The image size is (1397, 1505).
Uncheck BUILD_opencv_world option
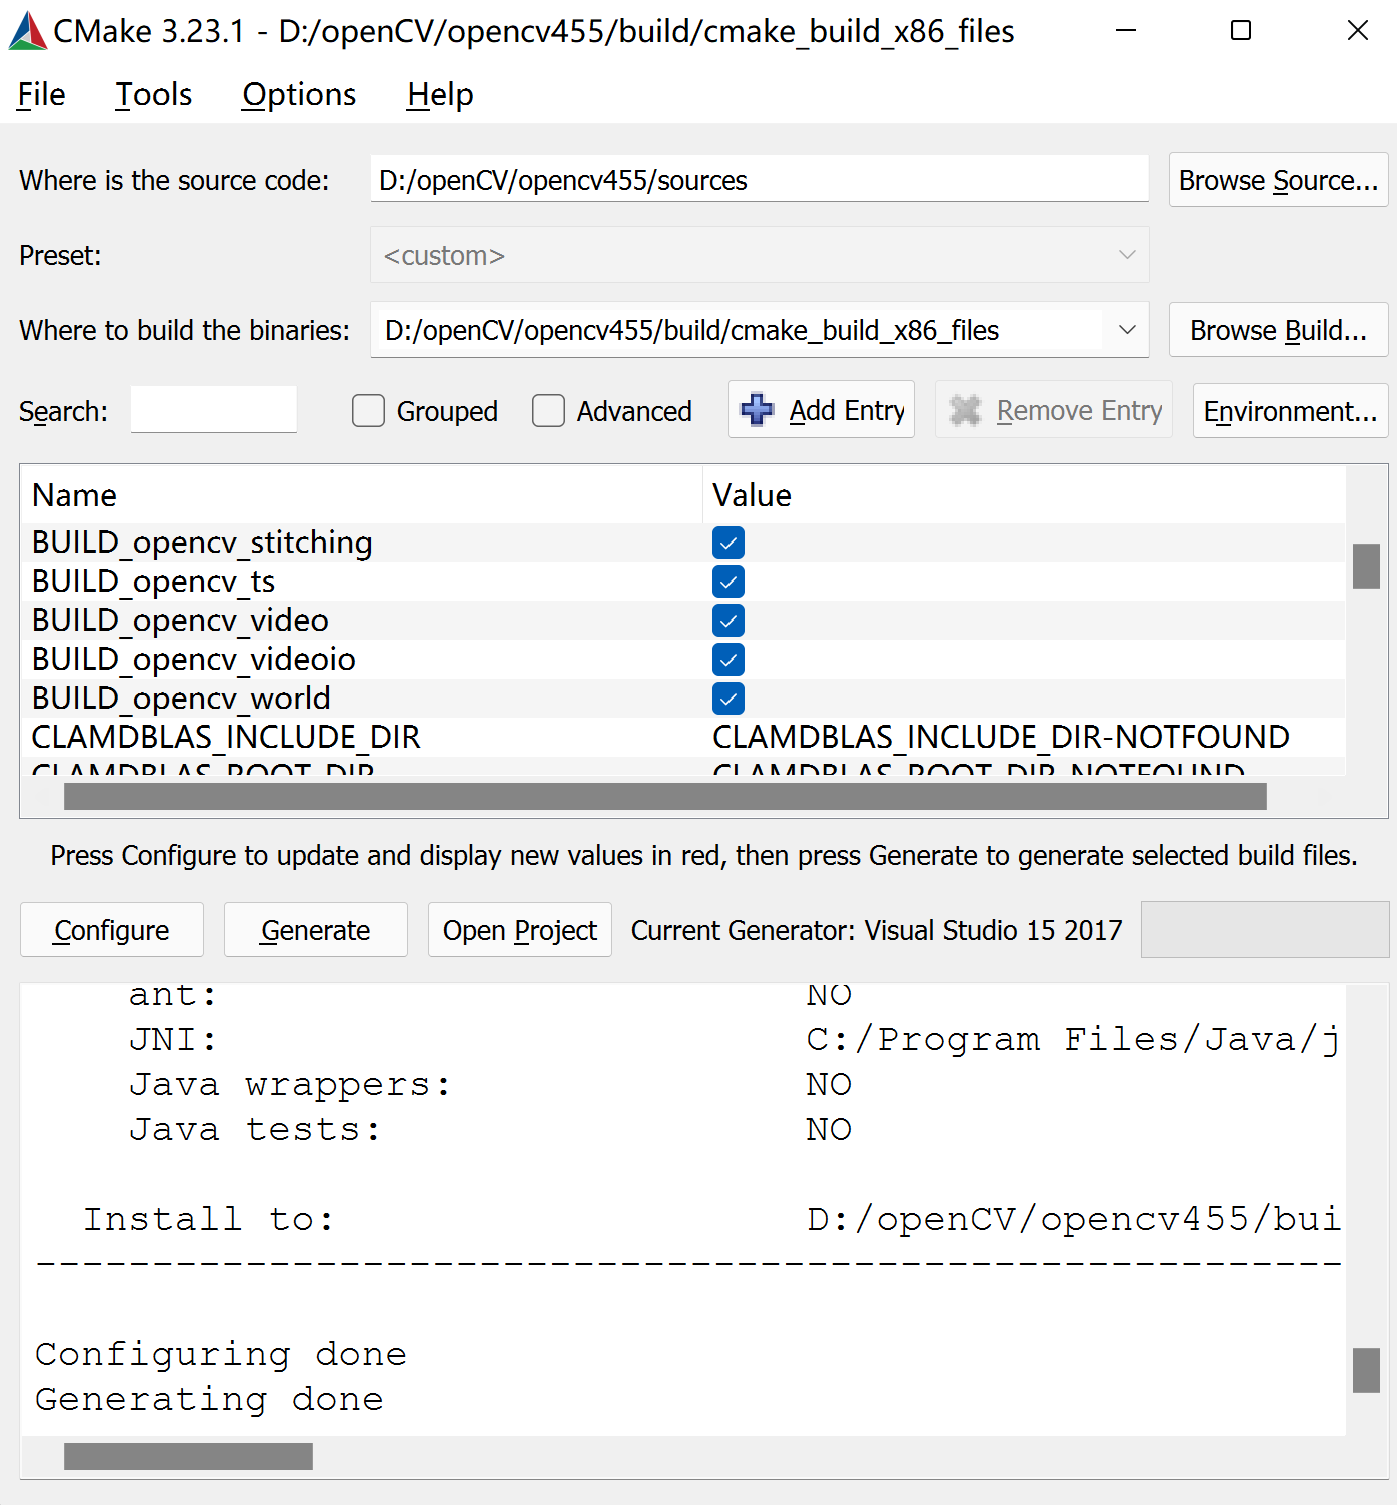pos(728,699)
